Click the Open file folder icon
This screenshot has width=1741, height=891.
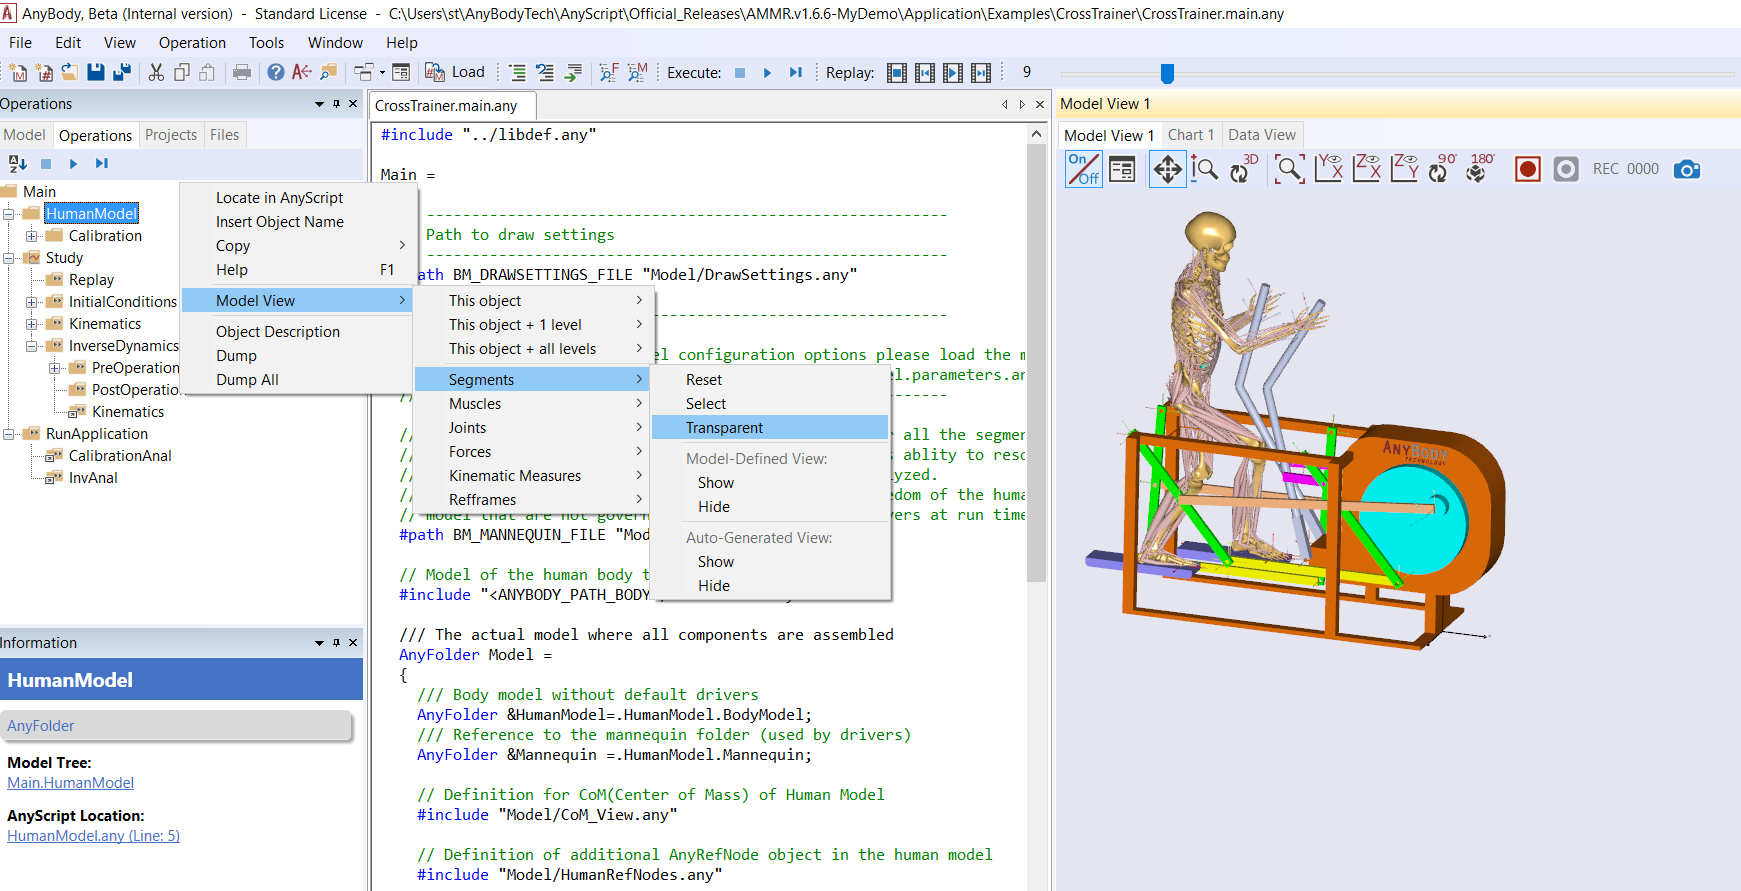click(x=70, y=72)
